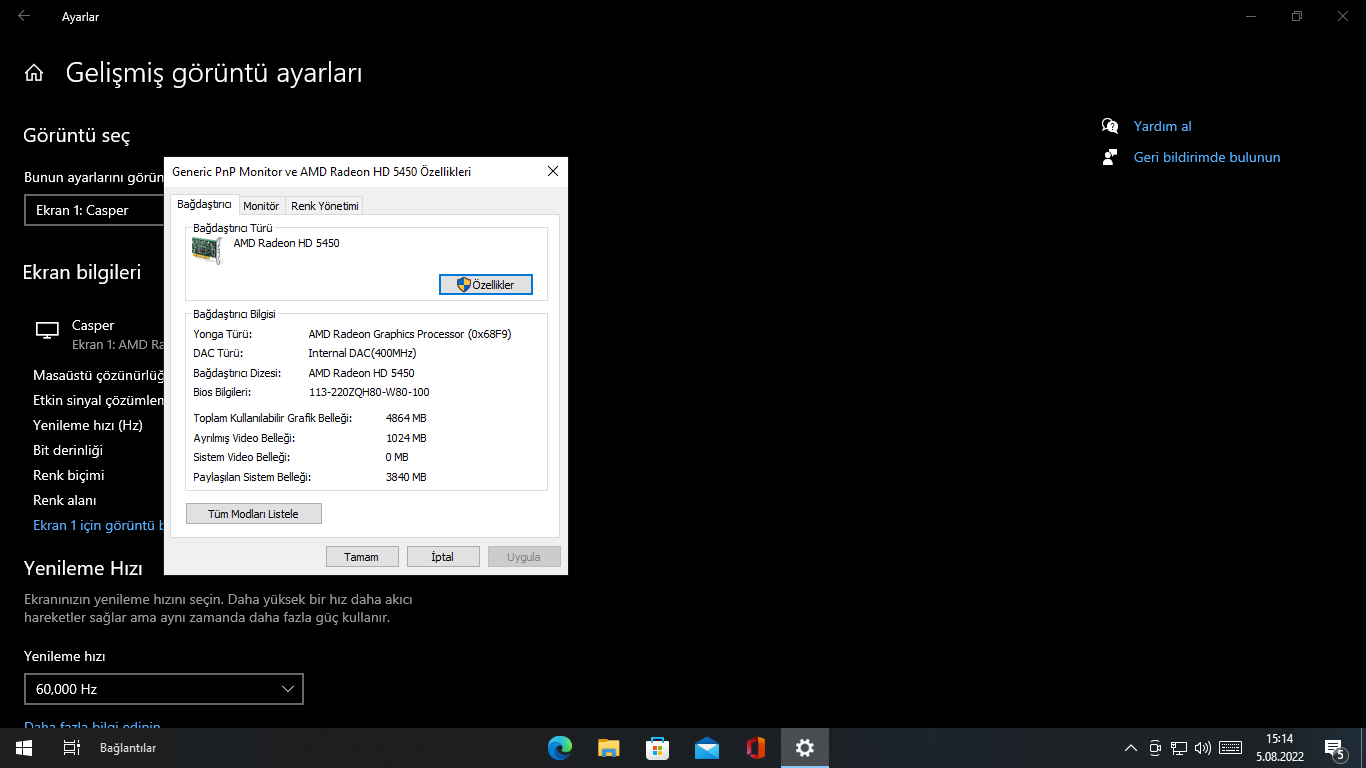Click the Casper monitor icon
The image size is (1366, 768).
(47, 330)
